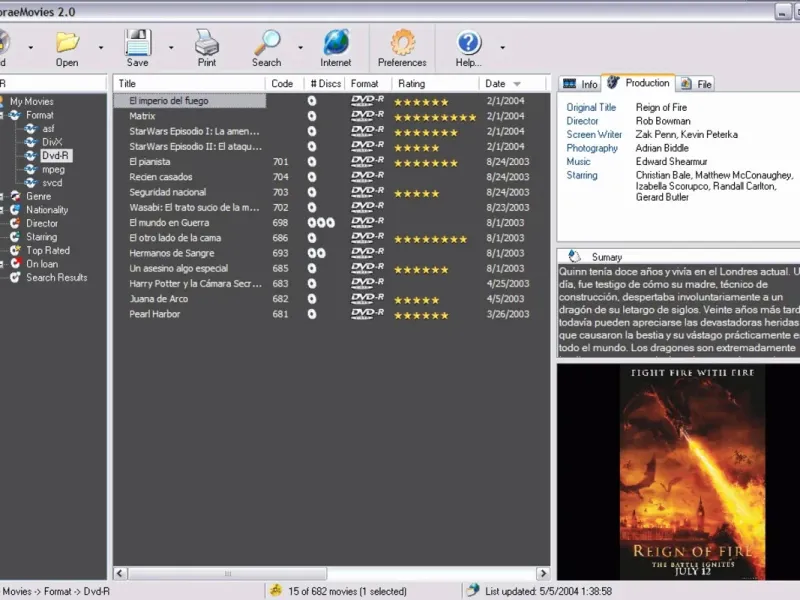
Task: Select the Director tree node
Action: [x=42, y=223]
